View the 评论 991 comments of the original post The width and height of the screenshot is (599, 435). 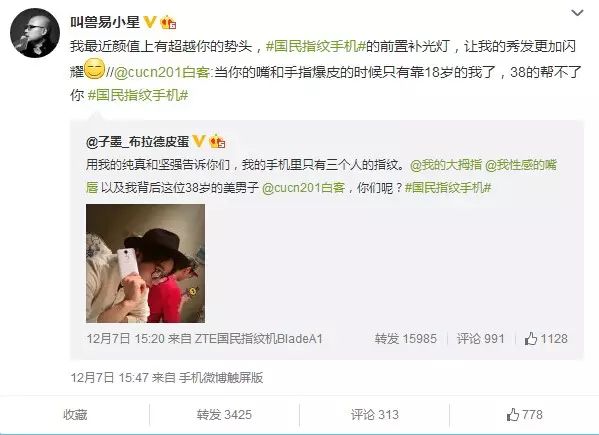point(481,339)
